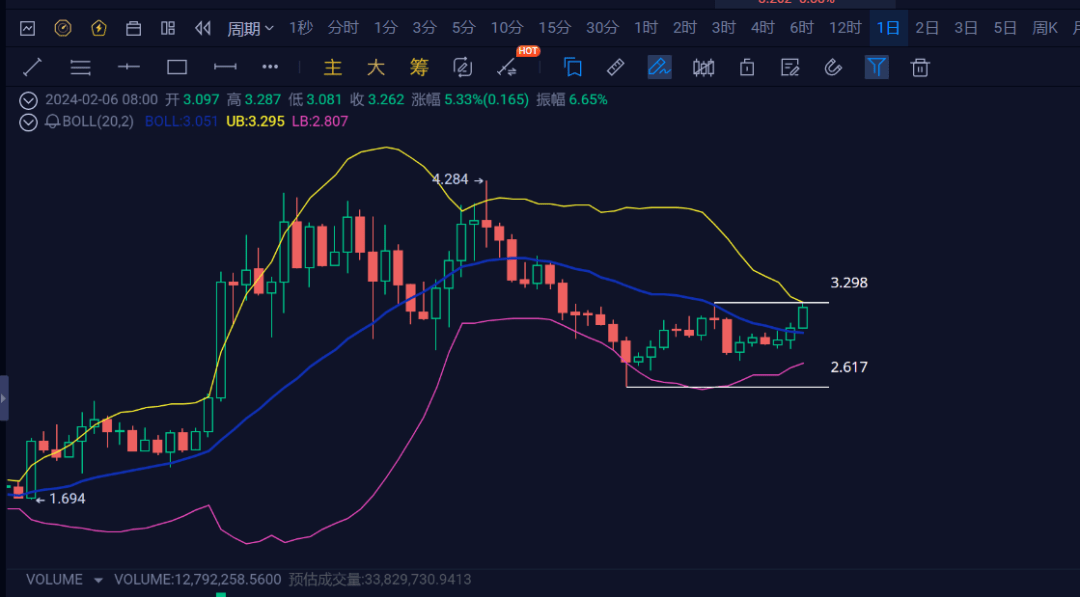Click the HOT-tagged line tool icon

[507, 67]
